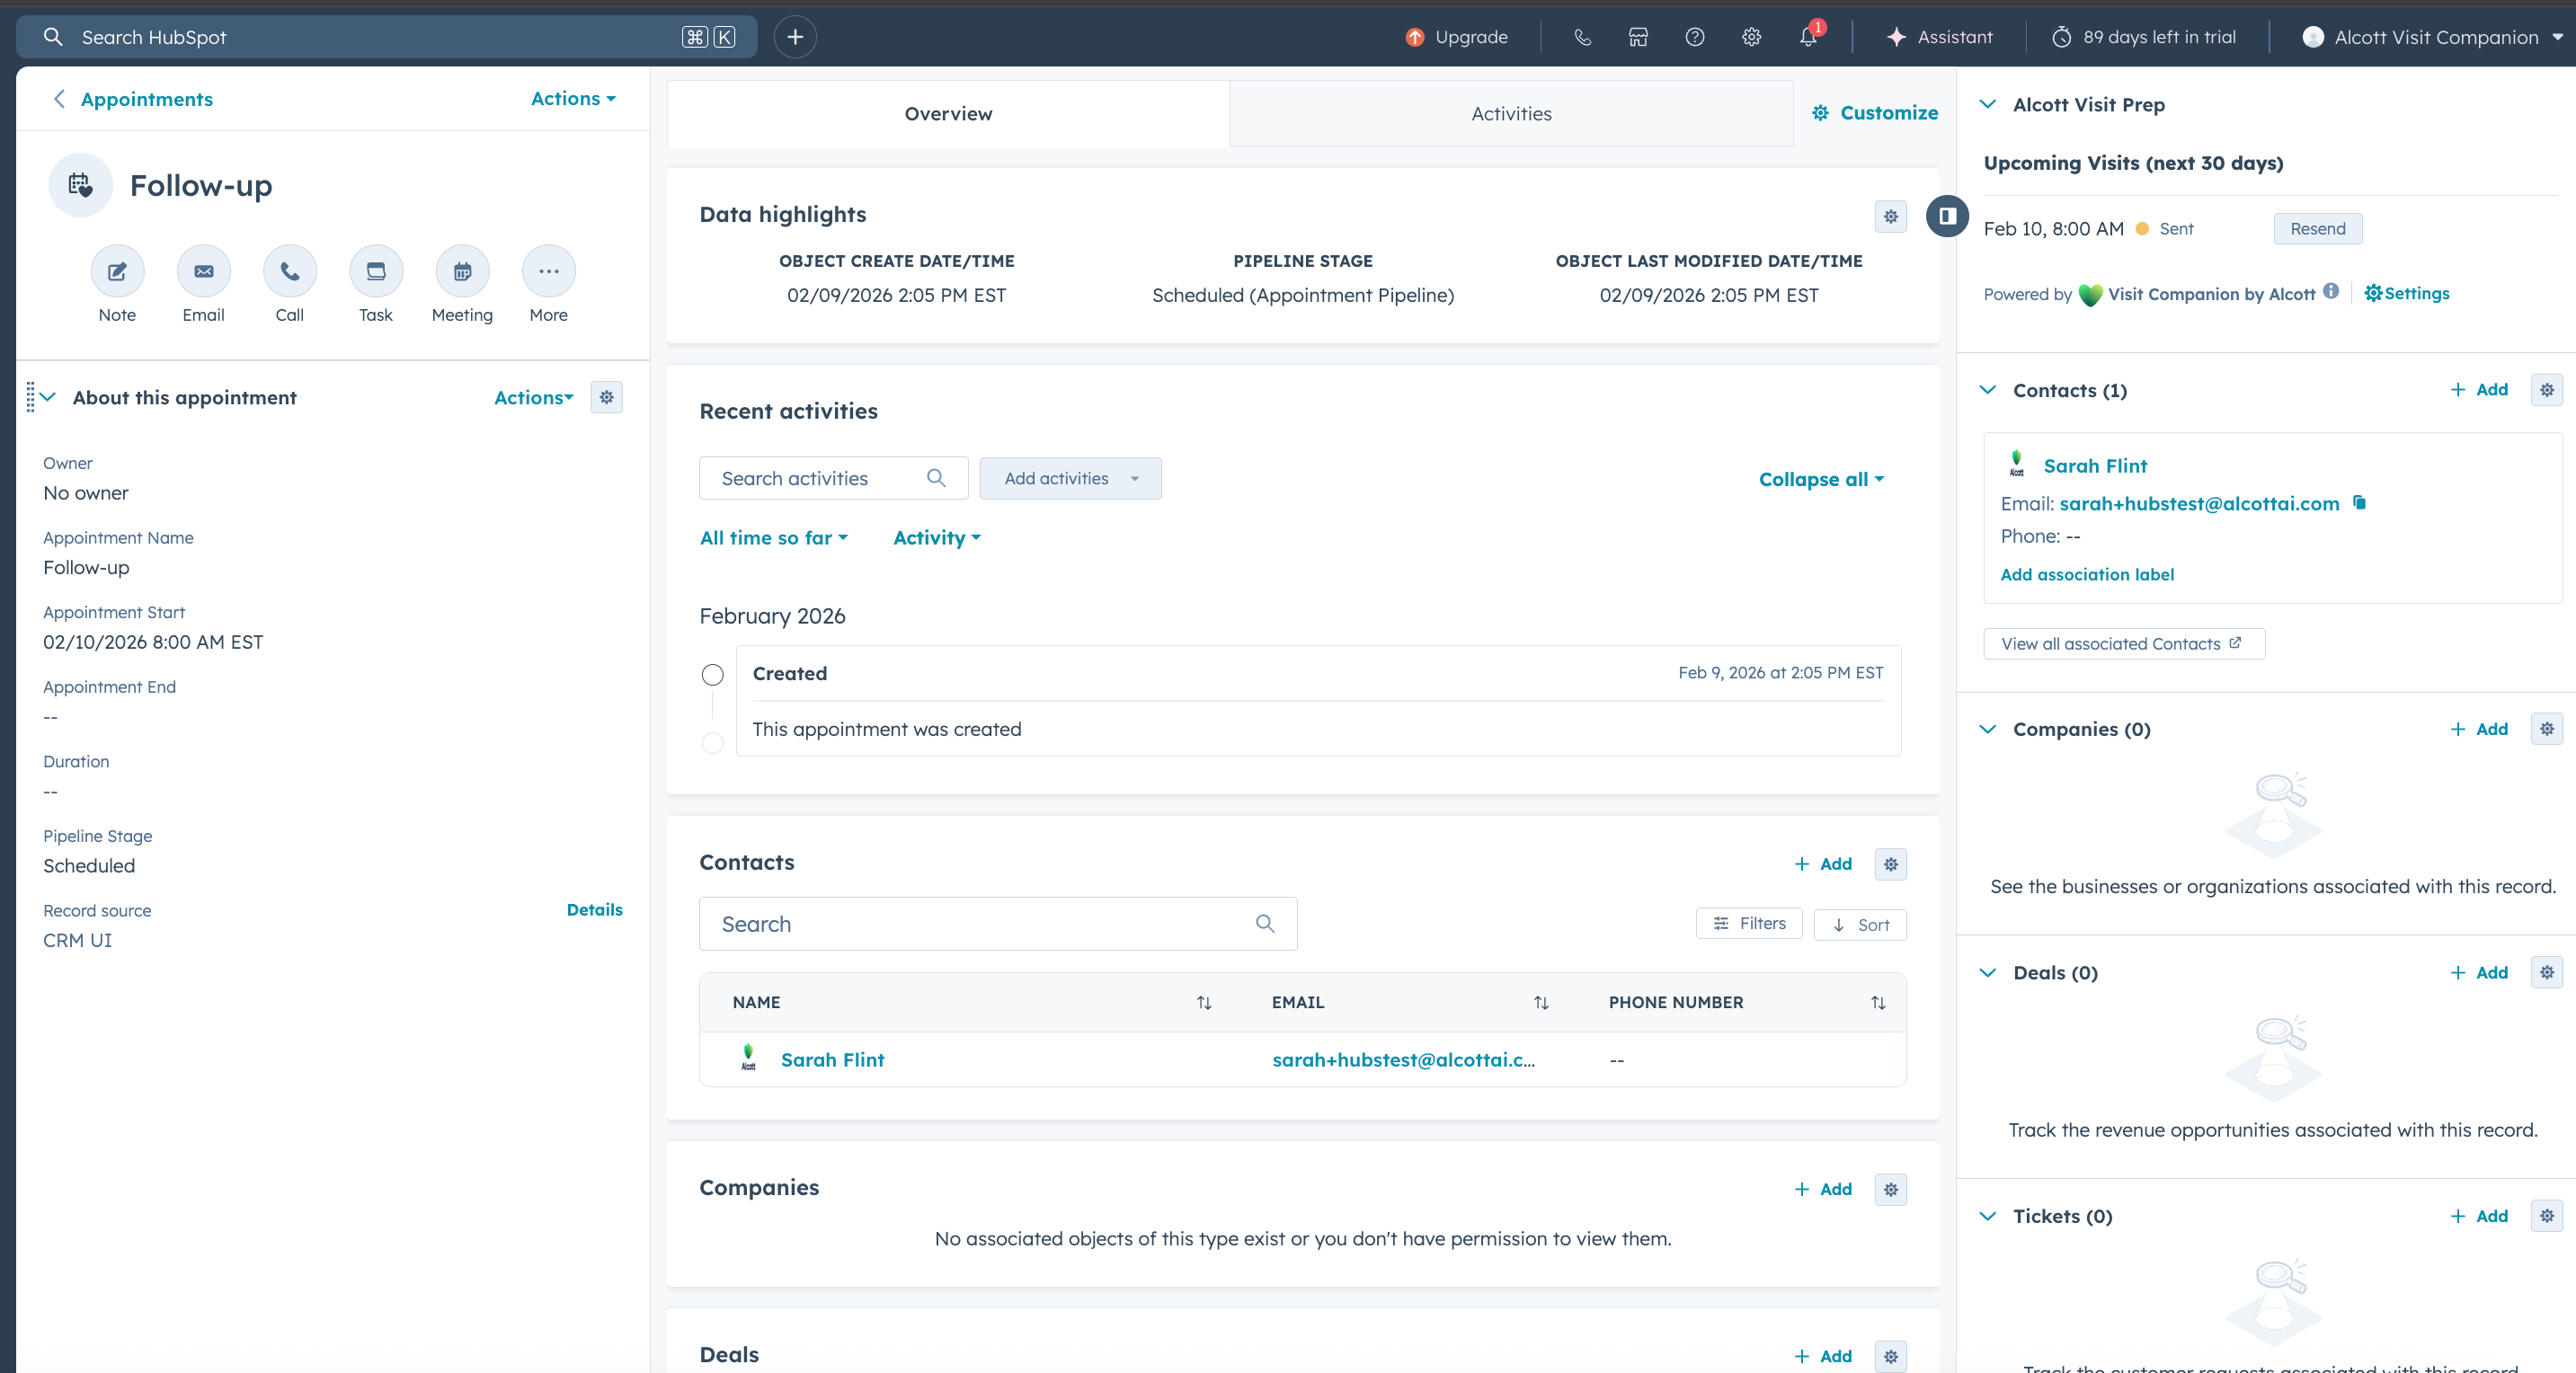Image resolution: width=2576 pixels, height=1373 pixels.
Task: Open View all associated Contacts link
Action: point(2122,644)
